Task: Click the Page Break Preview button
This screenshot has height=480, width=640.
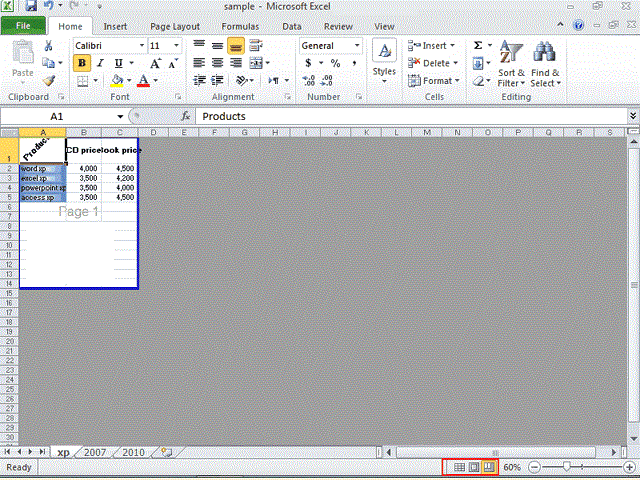Action: coord(489,467)
